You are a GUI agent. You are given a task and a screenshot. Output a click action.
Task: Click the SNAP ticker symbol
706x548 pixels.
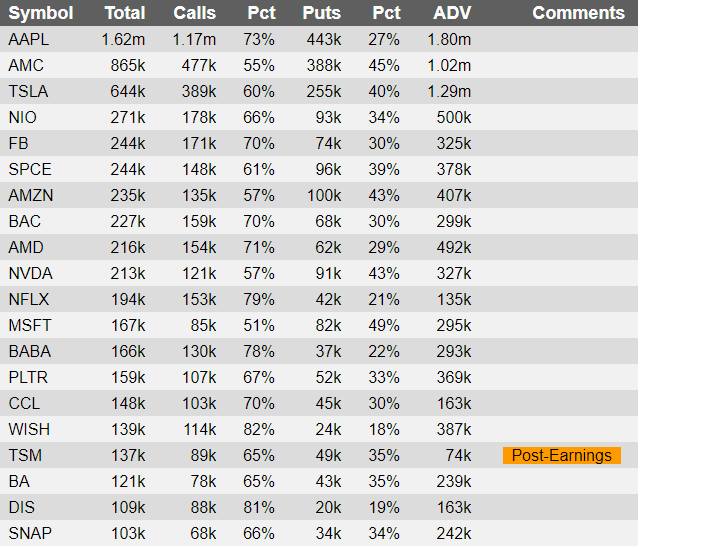(x=30, y=534)
